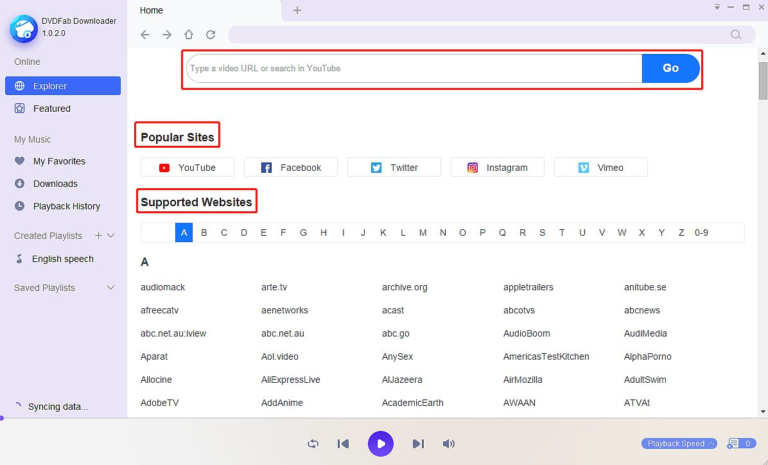768x465 pixels.
Task: Select letter M in alphabet filter
Action: click(423, 233)
